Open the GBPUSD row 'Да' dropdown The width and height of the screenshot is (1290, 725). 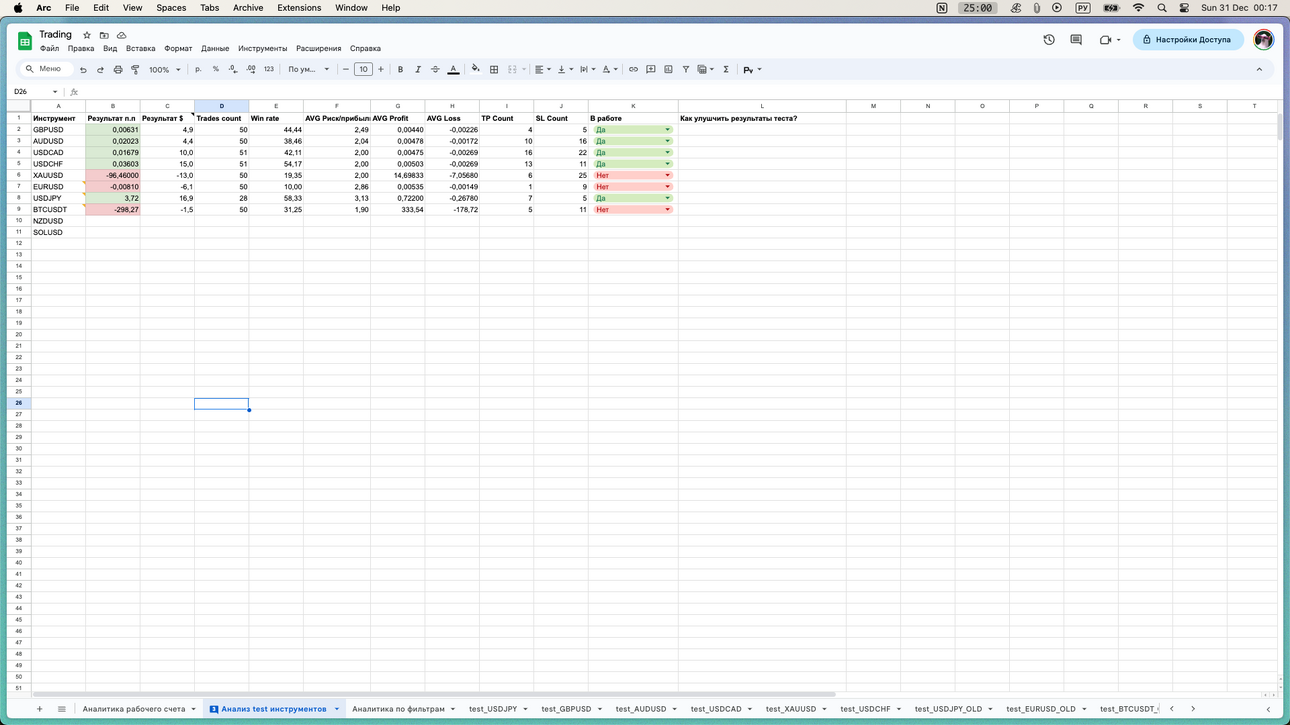[668, 130]
